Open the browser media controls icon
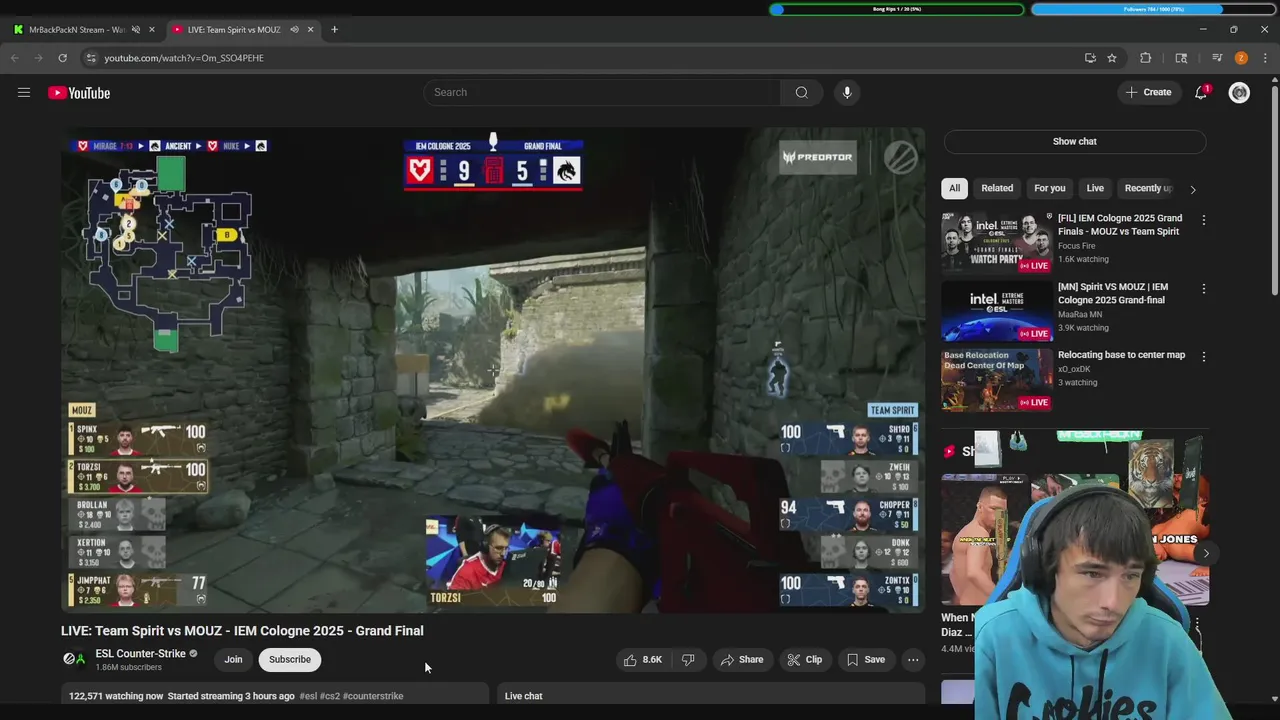 (x=1217, y=58)
